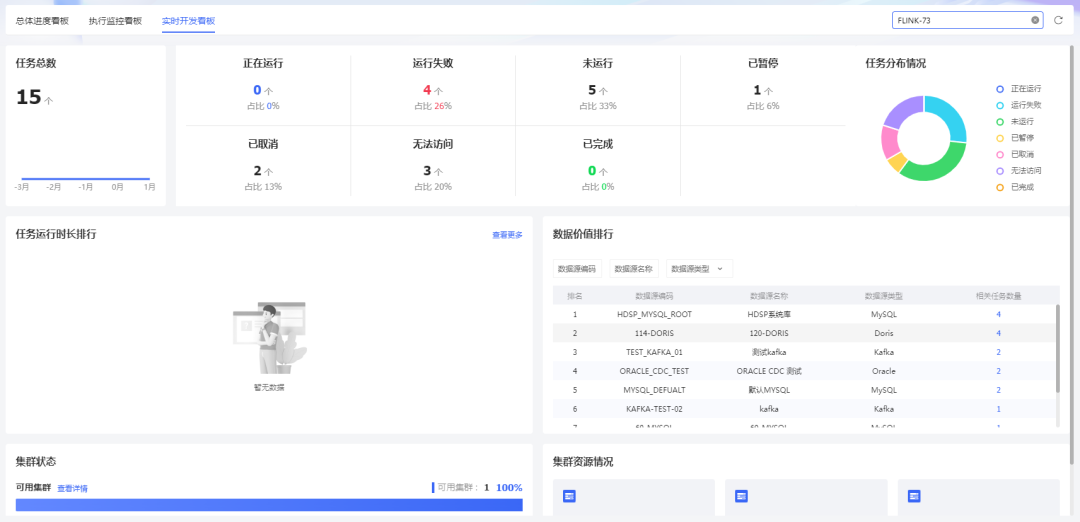1080x522 pixels.
Task: Click the 数据源编码 filter input
Action: point(576,269)
